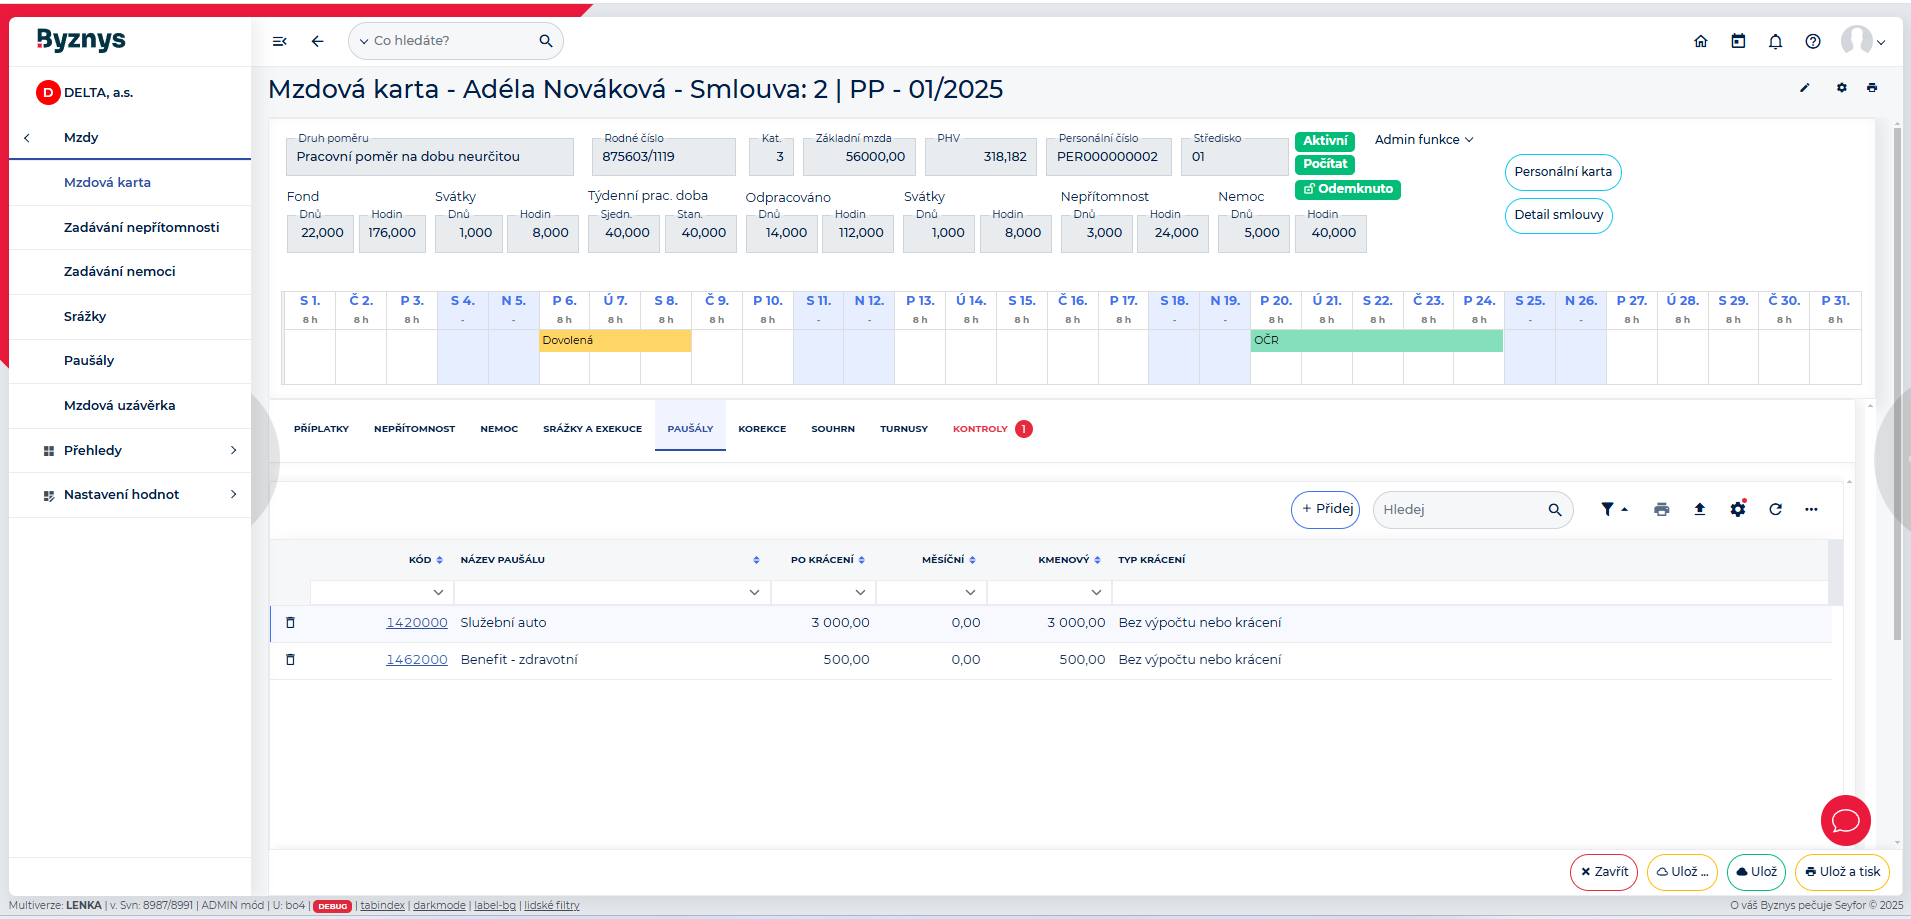Open notifications bell icon
The height and width of the screenshot is (919, 1911).
pyautogui.click(x=1775, y=41)
